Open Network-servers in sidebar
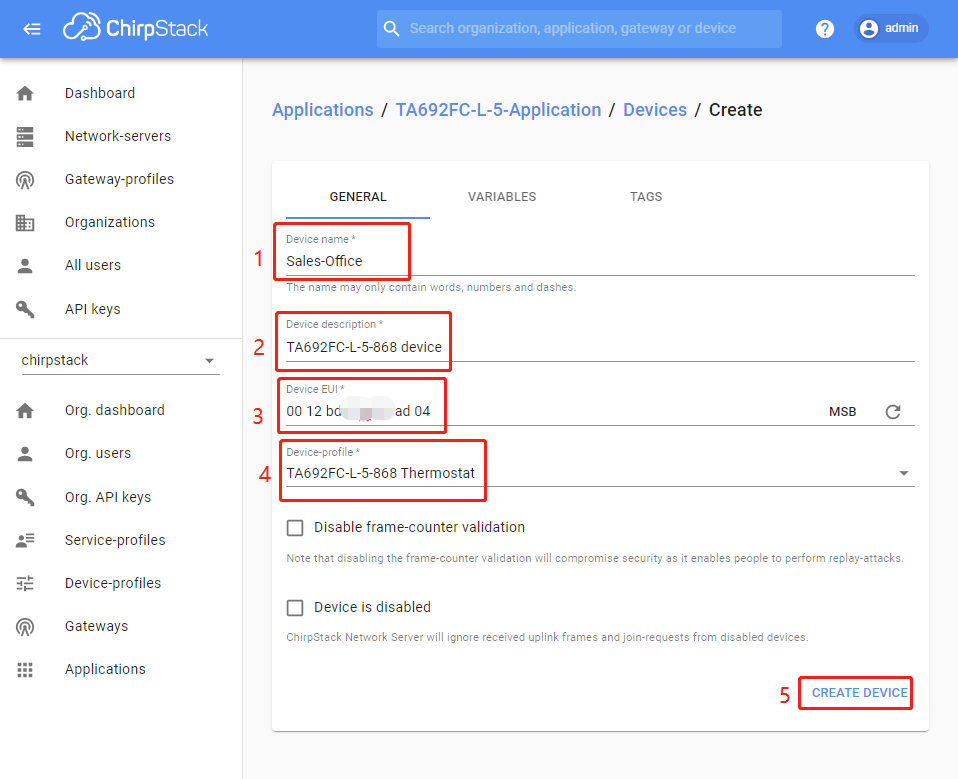The image size is (958, 779). coord(118,136)
